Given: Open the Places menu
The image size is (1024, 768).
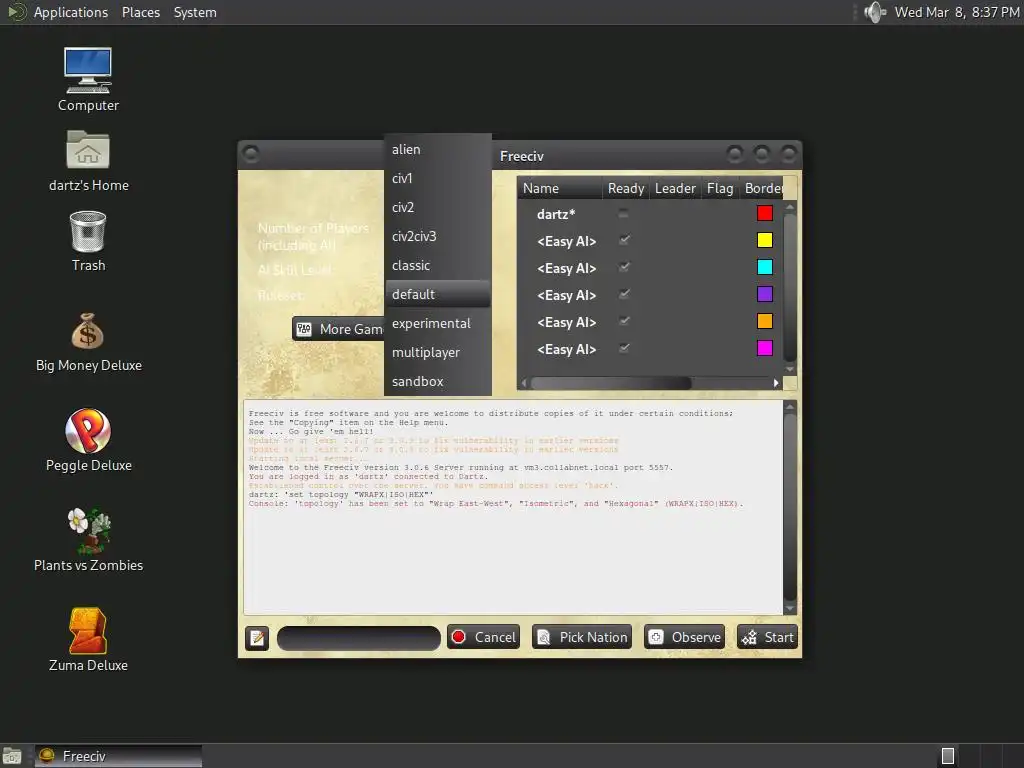Looking at the screenshot, I should 140,12.
